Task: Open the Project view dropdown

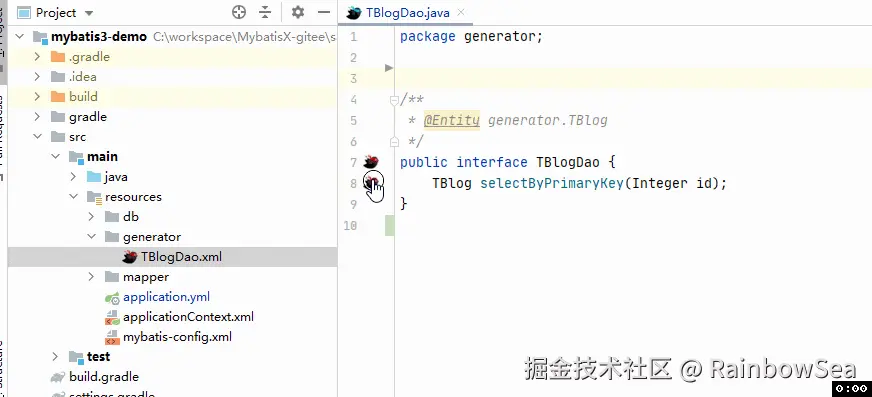Action: [90, 13]
